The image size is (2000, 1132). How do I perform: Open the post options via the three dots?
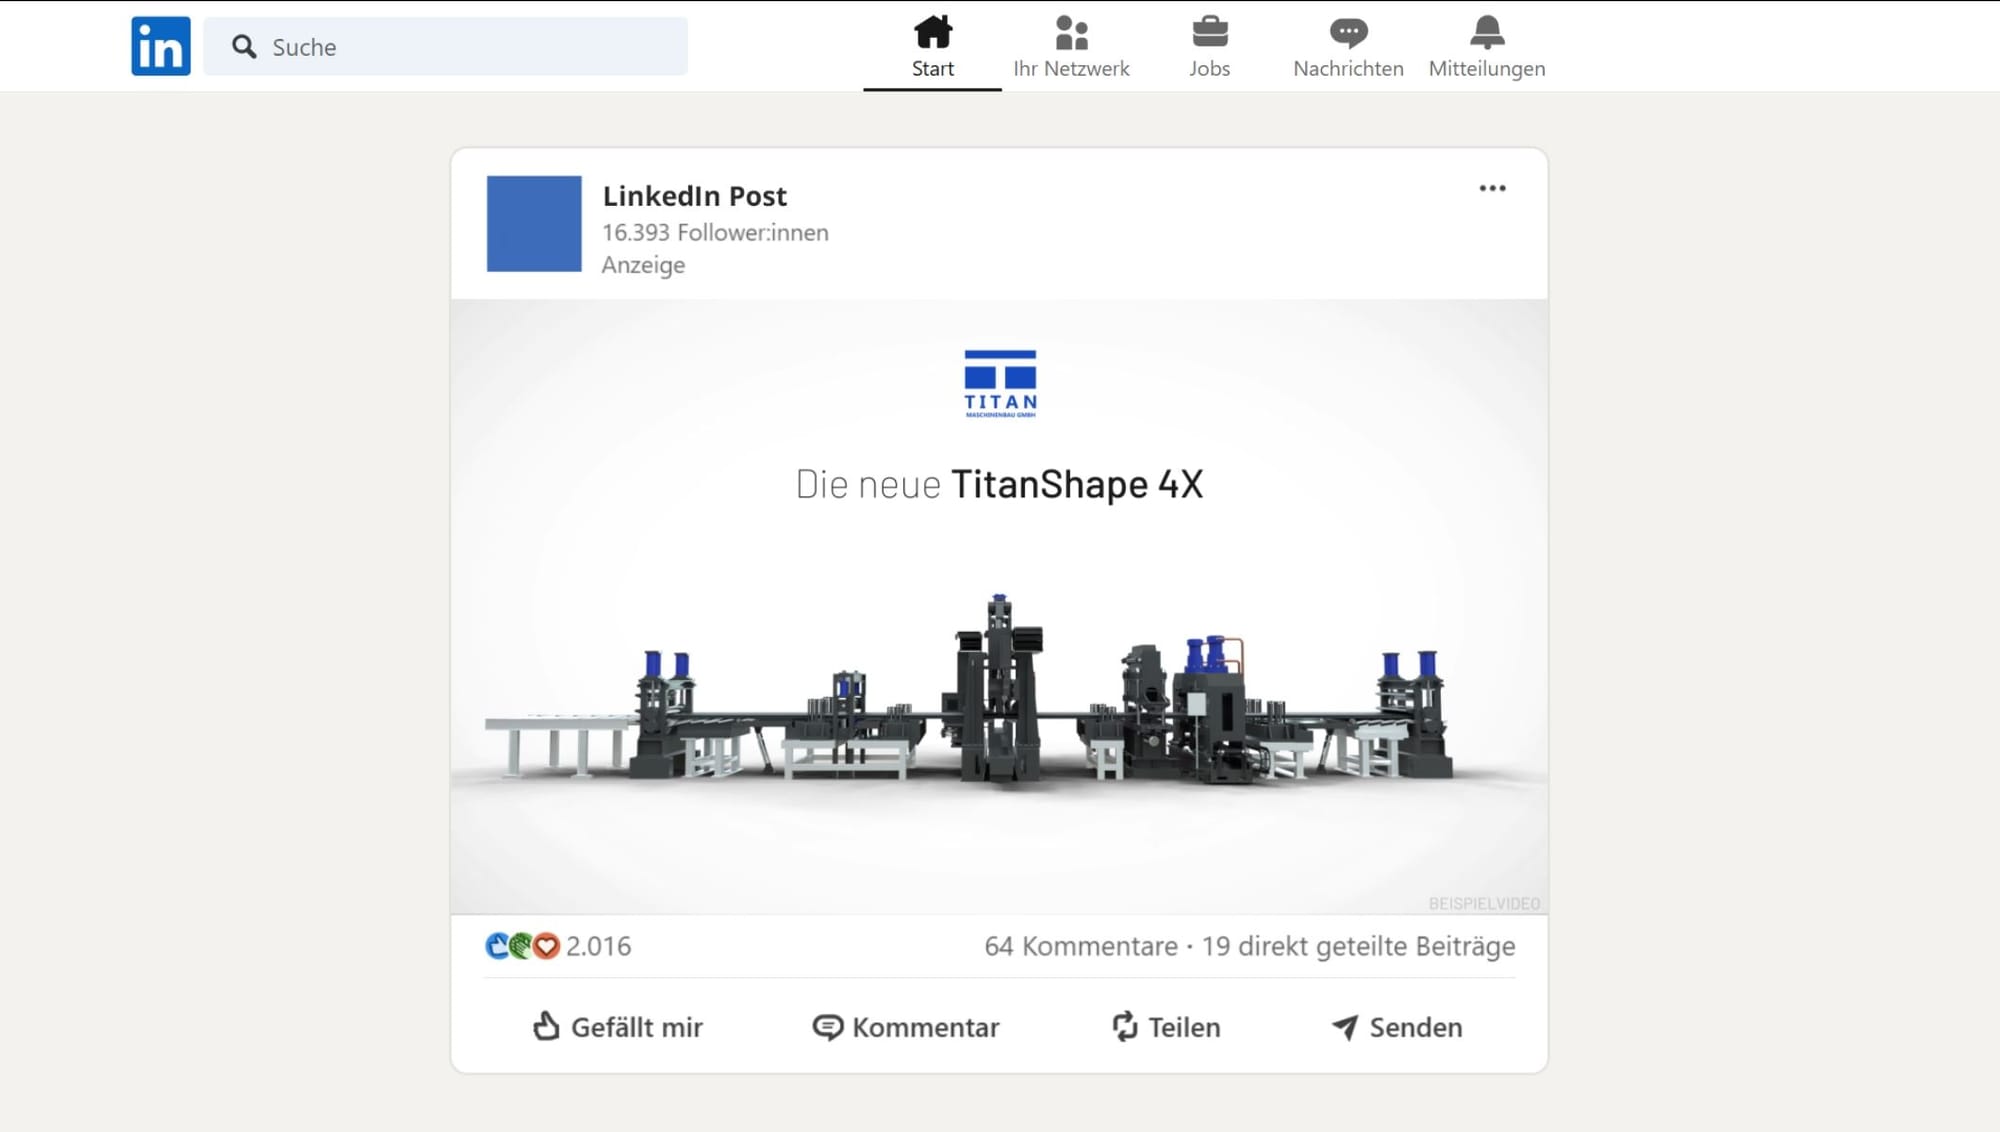(1492, 188)
